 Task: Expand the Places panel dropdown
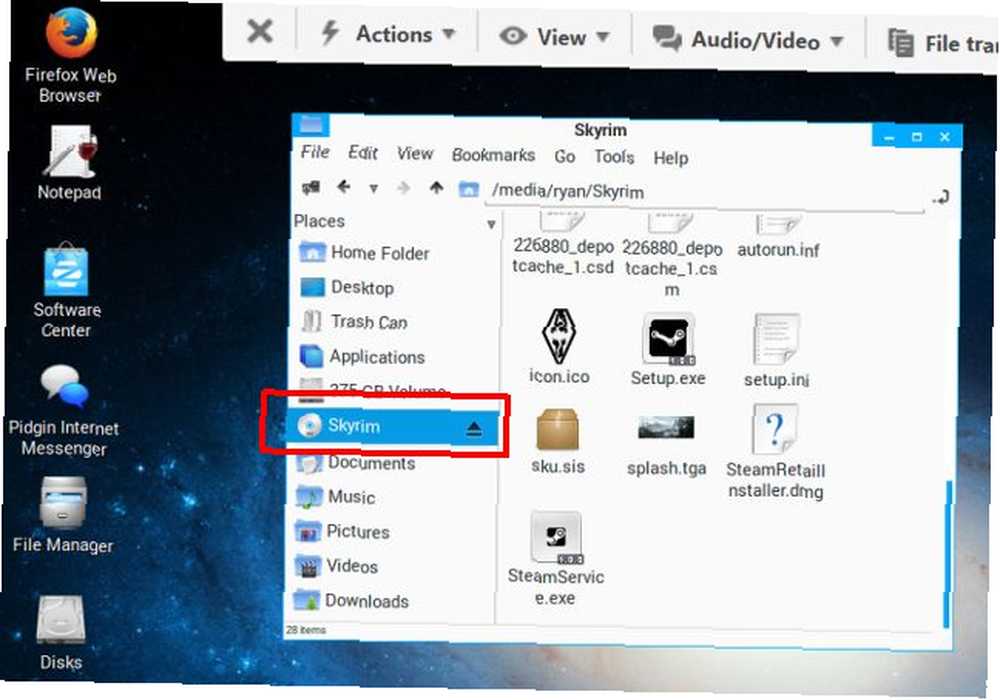[491, 224]
